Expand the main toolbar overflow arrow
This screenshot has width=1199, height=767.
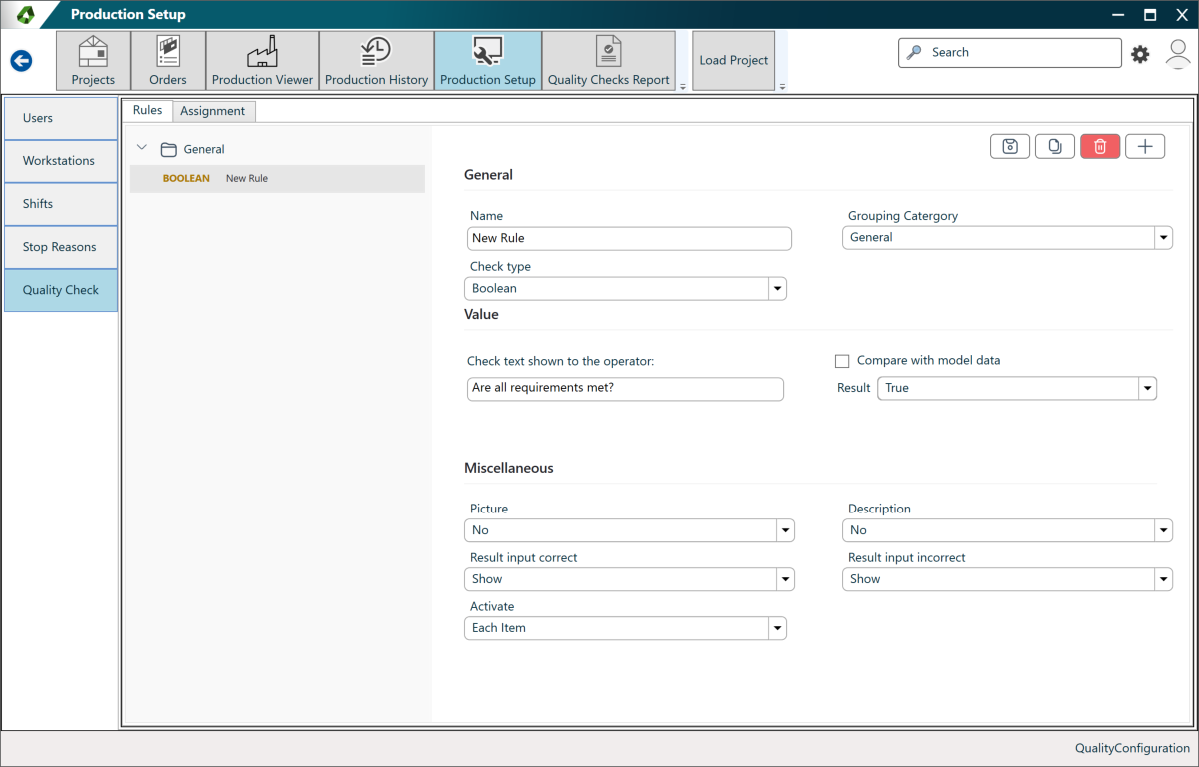683,86
